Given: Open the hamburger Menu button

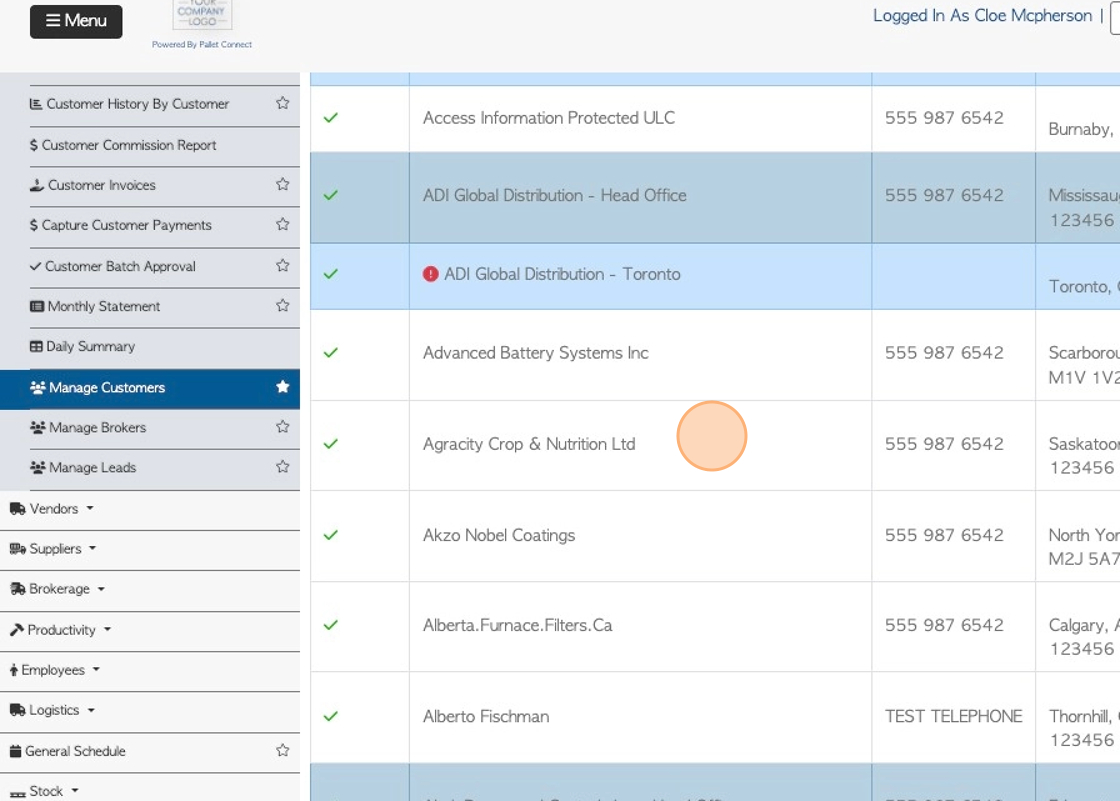Looking at the screenshot, I should coord(76,21).
